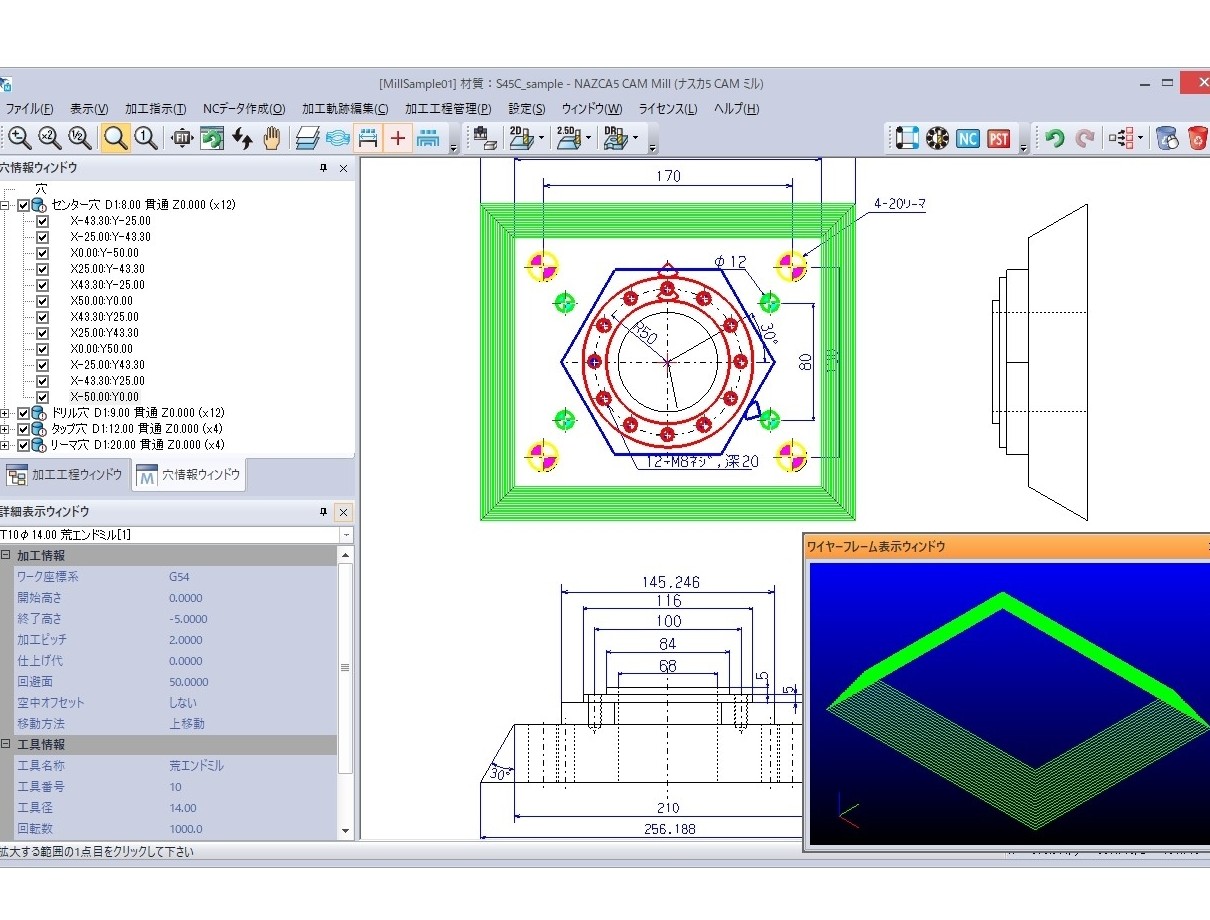The image size is (1210, 920).
Task: Click the blue recycle bin with mouse icon
Action: (x=1167, y=139)
